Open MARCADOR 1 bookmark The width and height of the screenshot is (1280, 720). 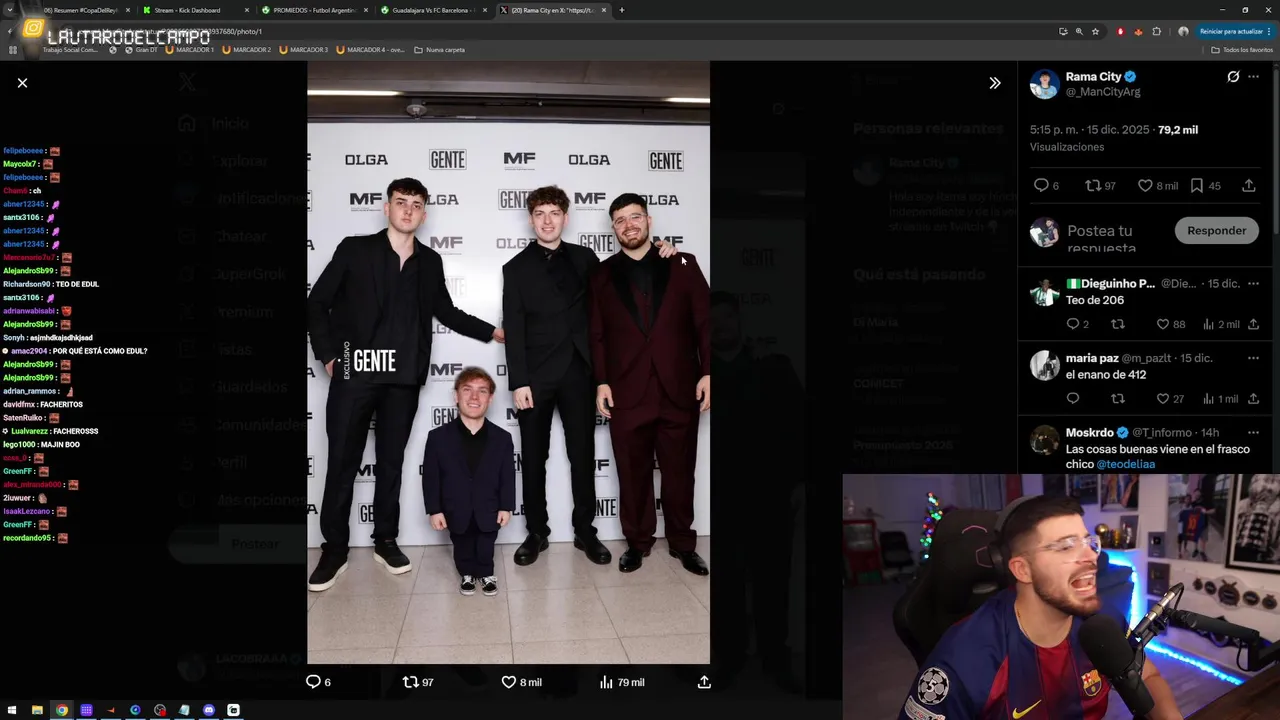(x=190, y=49)
